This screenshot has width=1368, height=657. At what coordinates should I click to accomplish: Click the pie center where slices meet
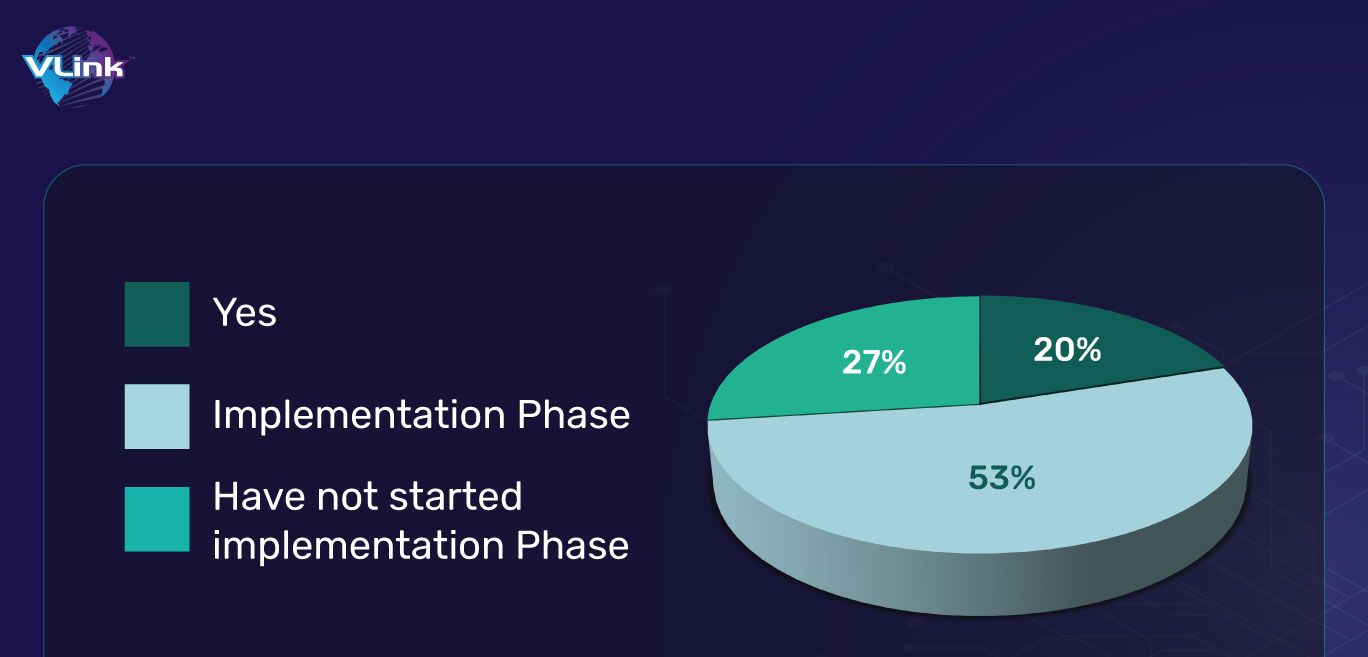(979, 404)
